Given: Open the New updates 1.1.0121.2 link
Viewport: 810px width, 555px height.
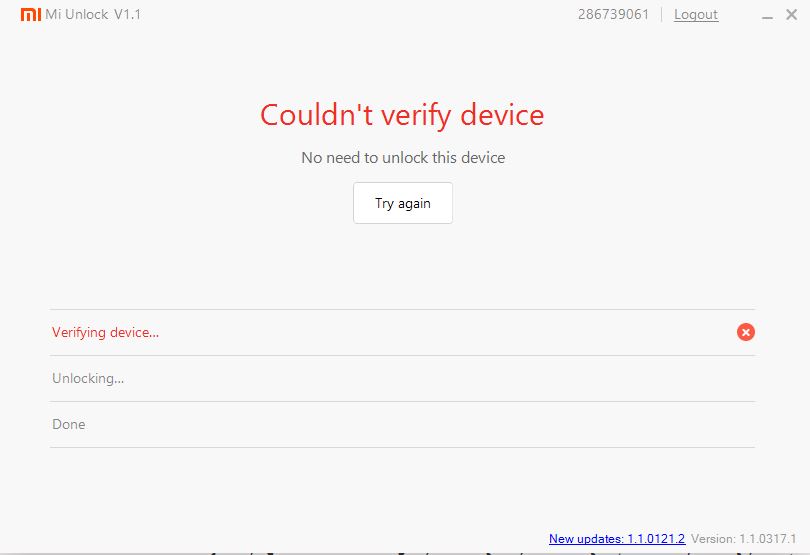Looking at the screenshot, I should click(616, 539).
